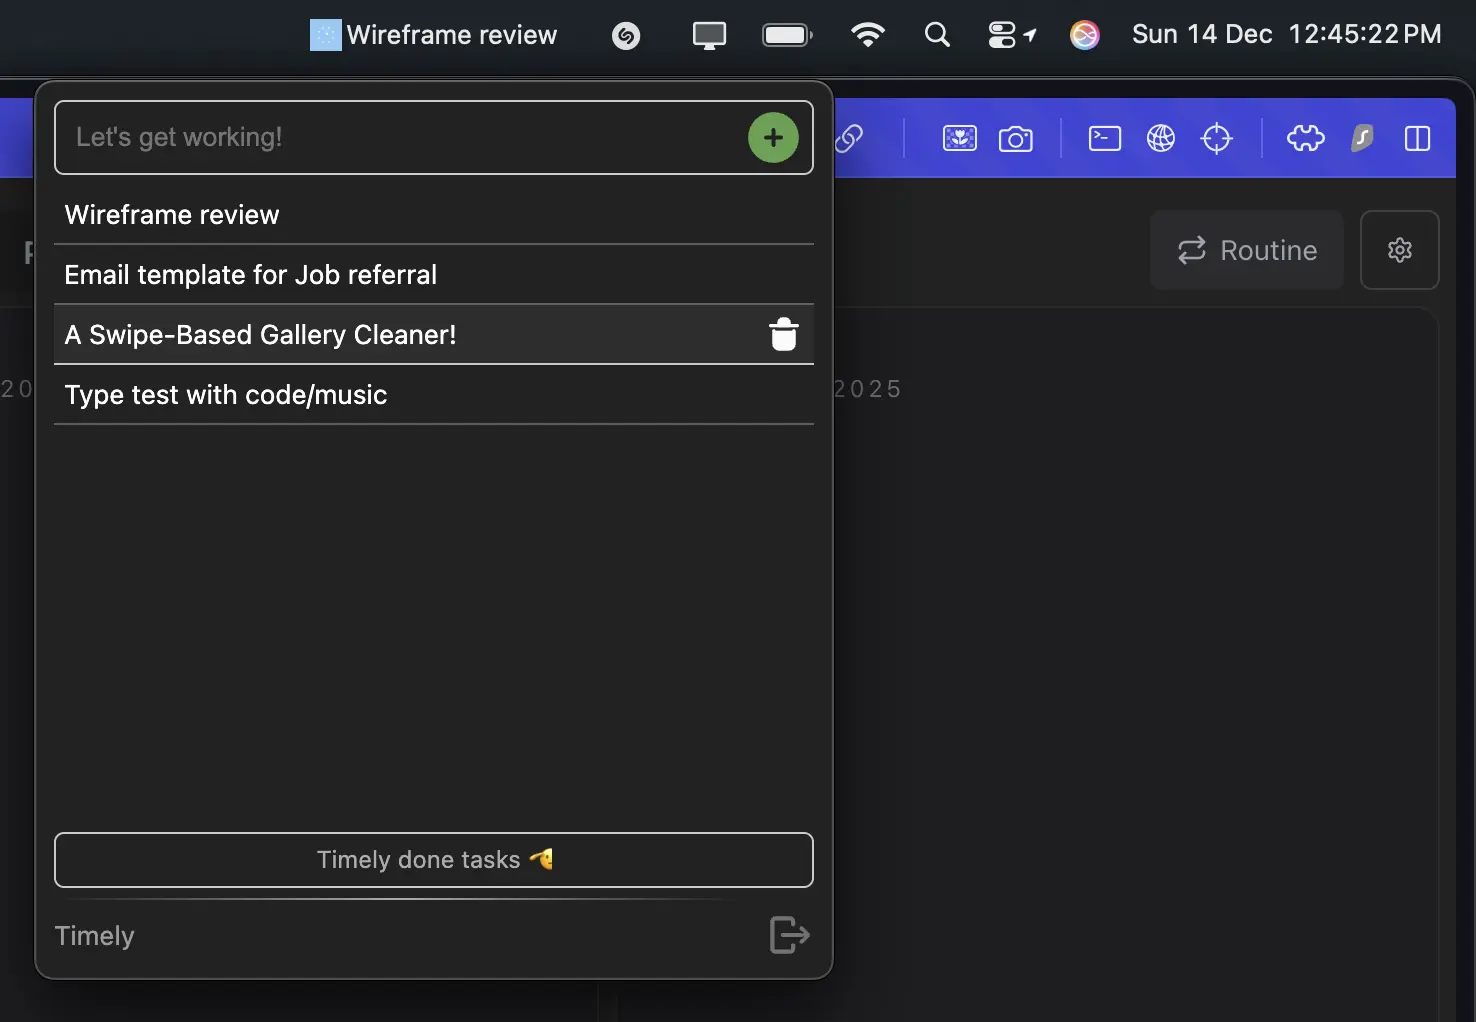Image resolution: width=1476 pixels, height=1022 pixels.
Task: Take a screenshot with camera icon
Action: coord(1016,138)
